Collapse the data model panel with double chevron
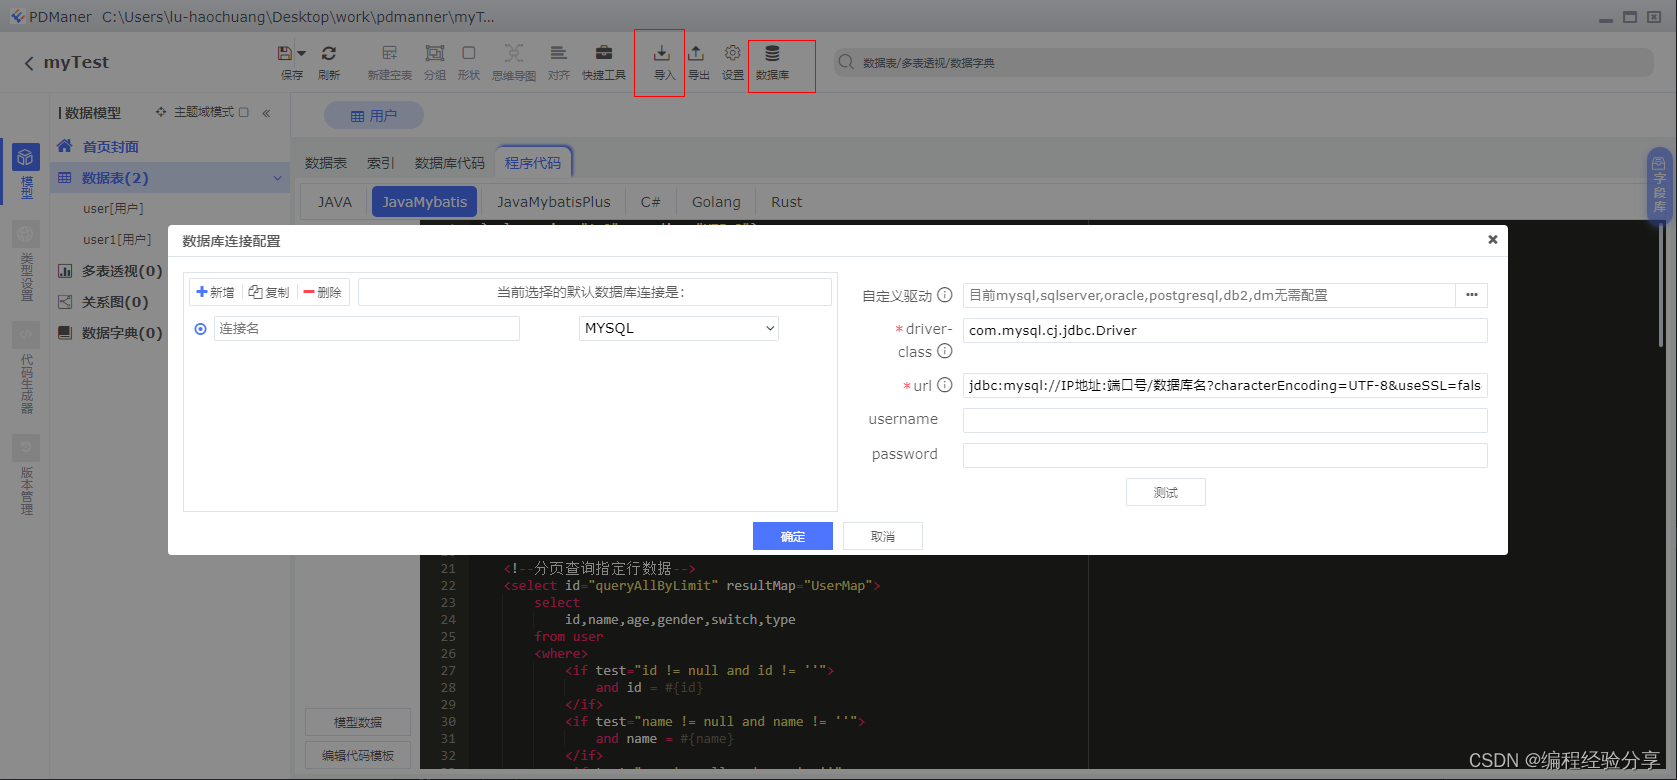This screenshot has width=1677, height=780. coord(266,113)
